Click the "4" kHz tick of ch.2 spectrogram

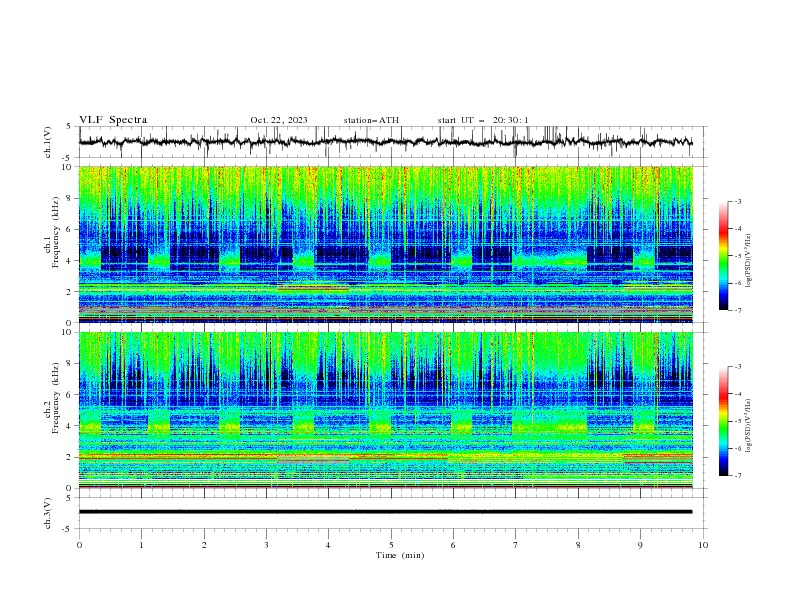coord(70,426)
